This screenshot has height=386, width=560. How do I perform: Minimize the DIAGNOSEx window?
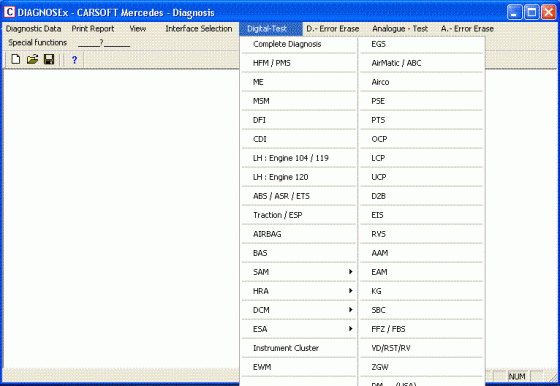pyautogui.click(x=514, y=12)
